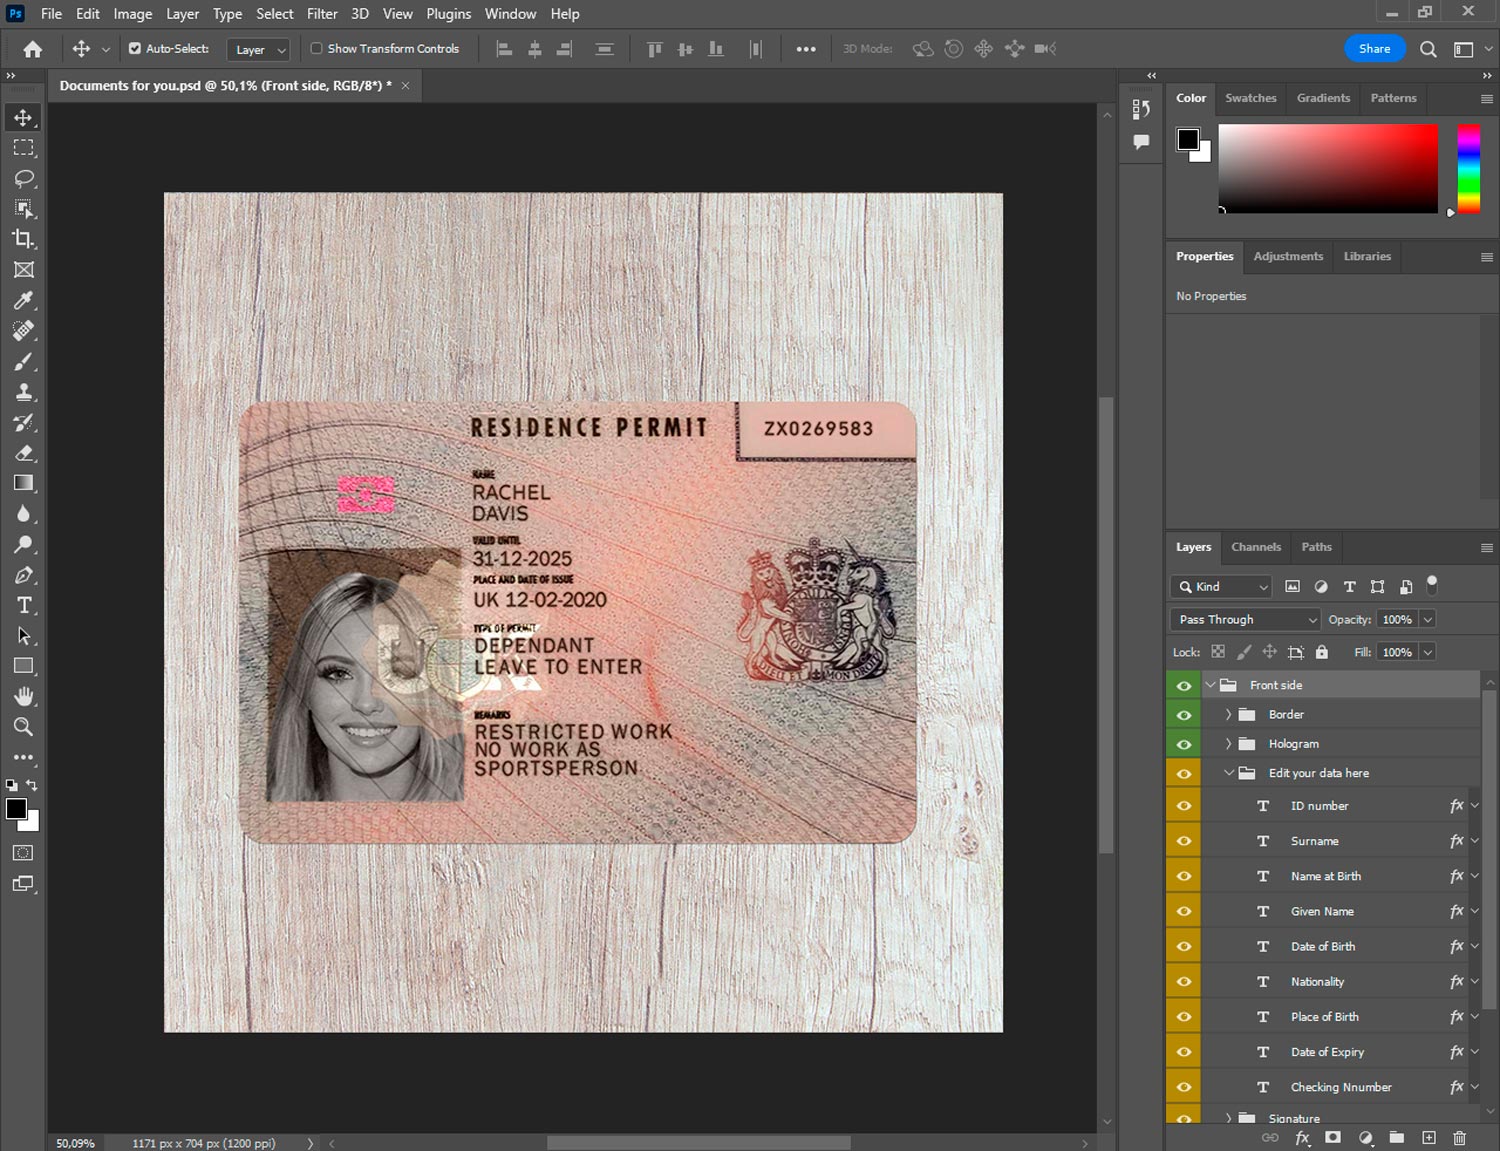The image size is (1500, 1151).
Task: Expand the Border layer group
Action: (1228, 714)
